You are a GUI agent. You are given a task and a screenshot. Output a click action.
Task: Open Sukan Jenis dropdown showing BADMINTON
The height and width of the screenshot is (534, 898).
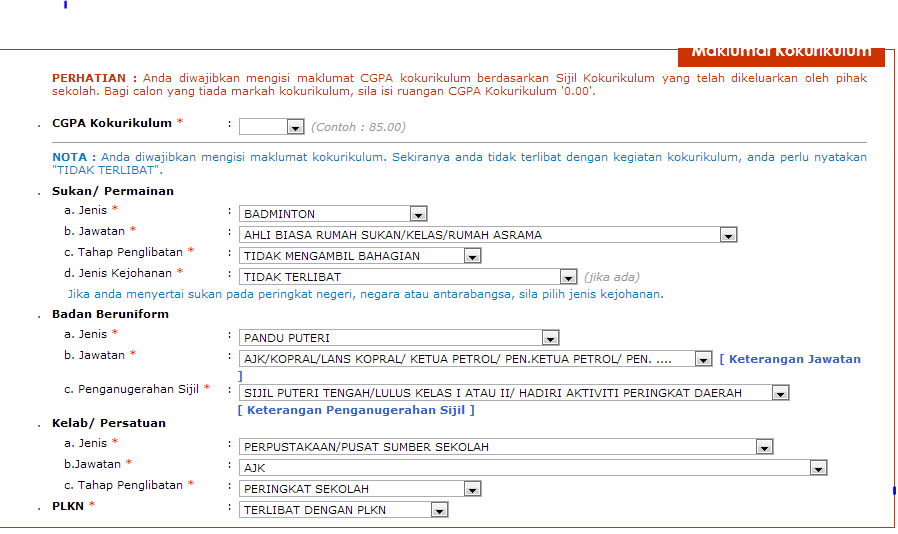coord(333,214)
